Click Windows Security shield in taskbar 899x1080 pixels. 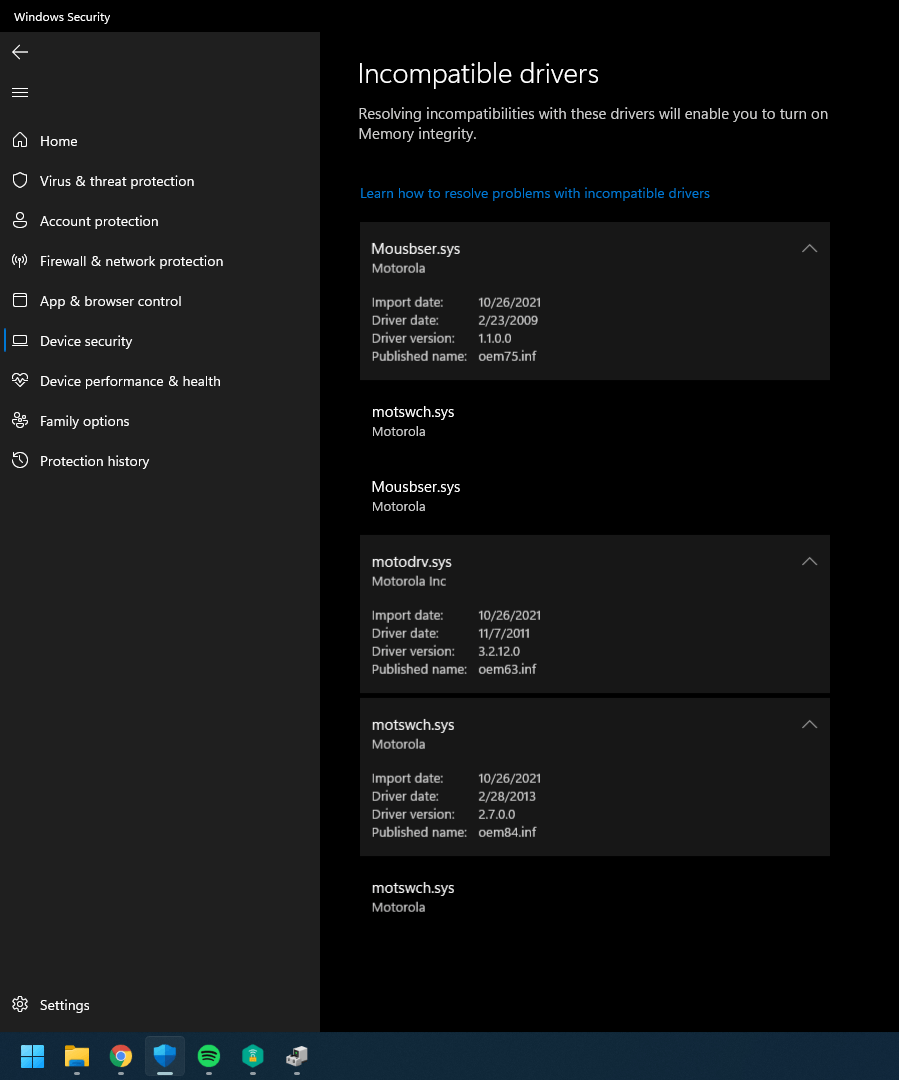coord(165,1056)
